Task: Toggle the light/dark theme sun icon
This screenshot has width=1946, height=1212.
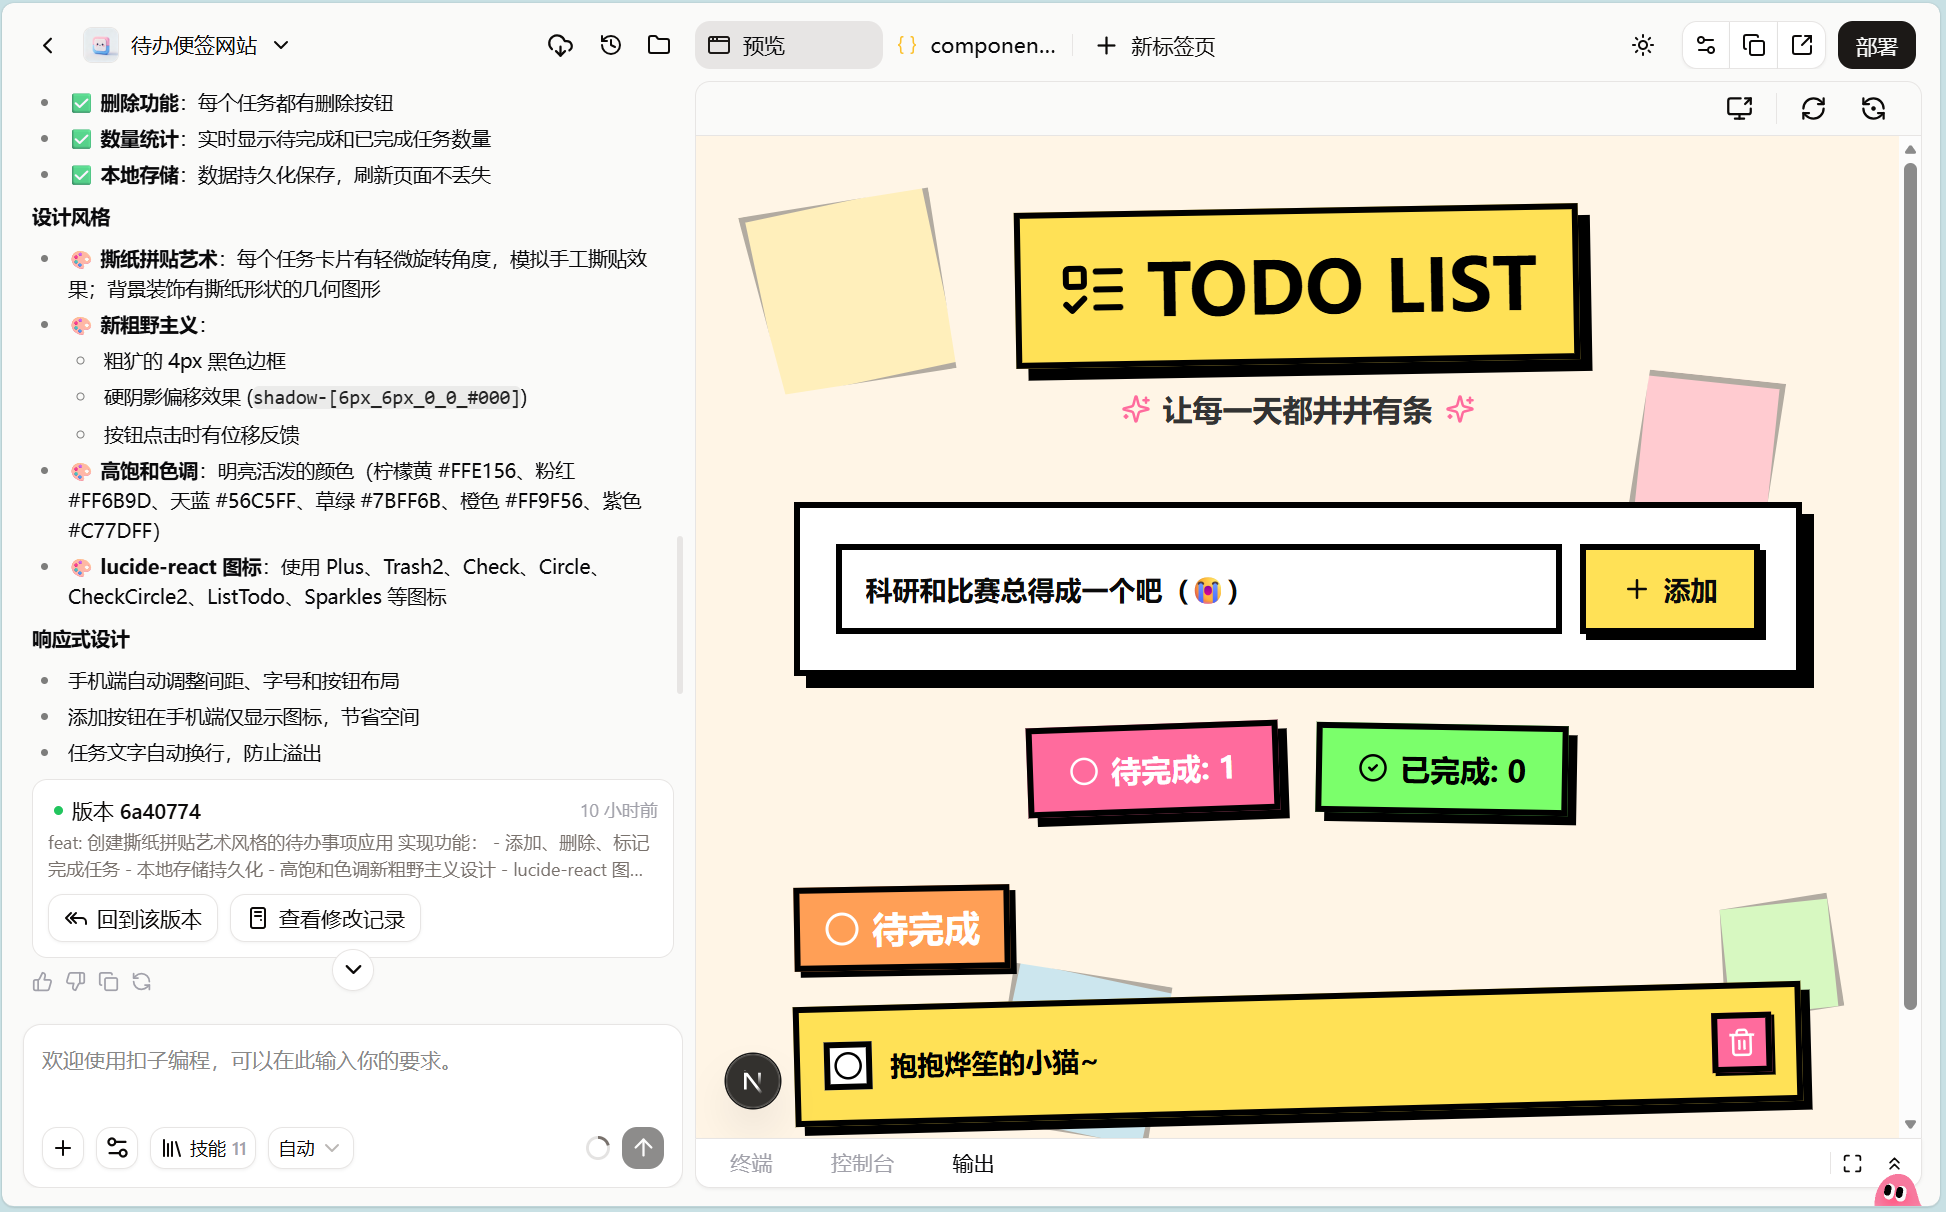Action: click(1643, 45)
